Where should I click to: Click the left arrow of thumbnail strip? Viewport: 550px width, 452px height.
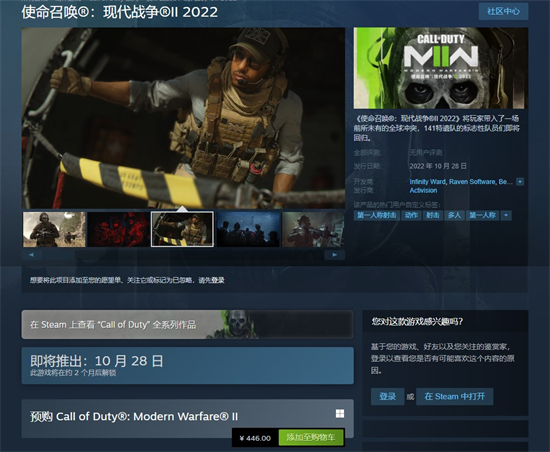coord(32,255)
